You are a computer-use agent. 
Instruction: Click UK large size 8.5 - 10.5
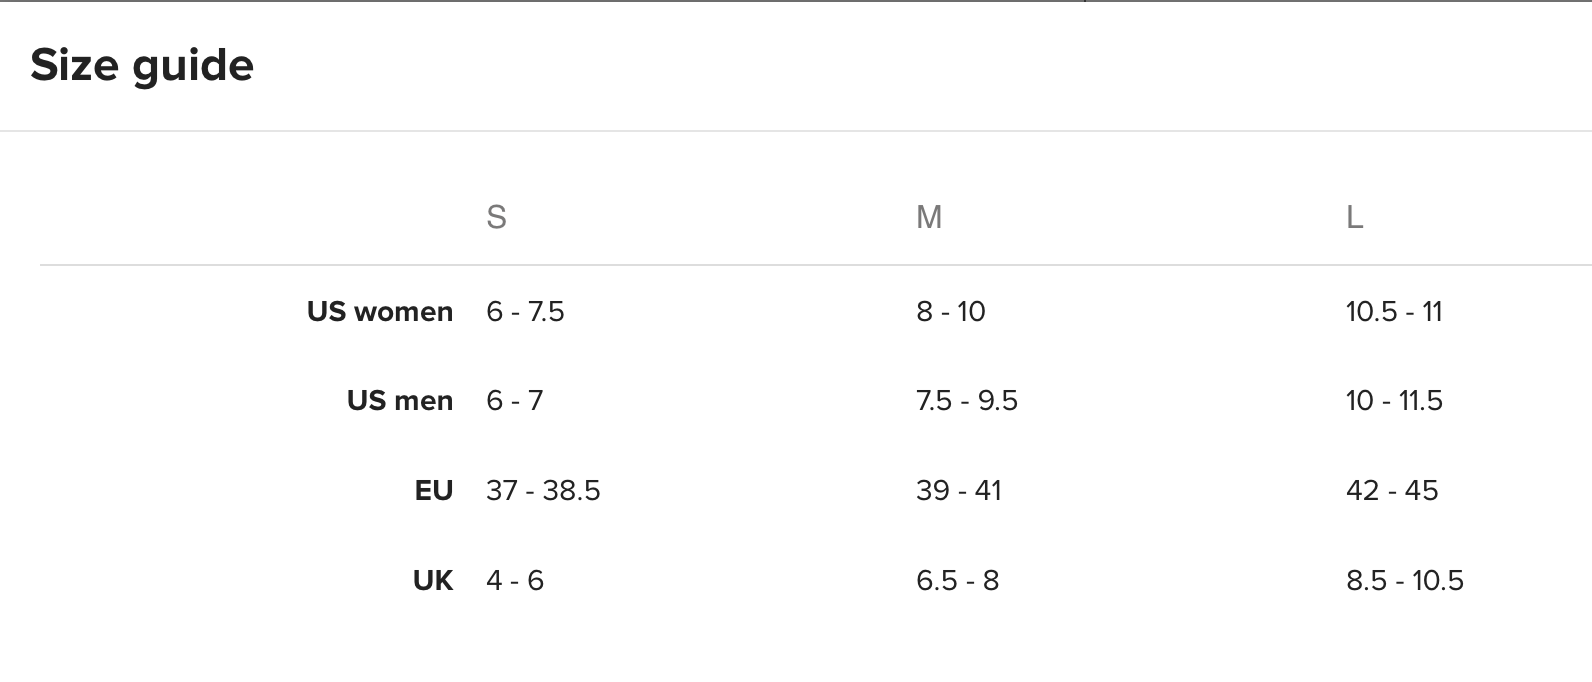[1405, 581]
